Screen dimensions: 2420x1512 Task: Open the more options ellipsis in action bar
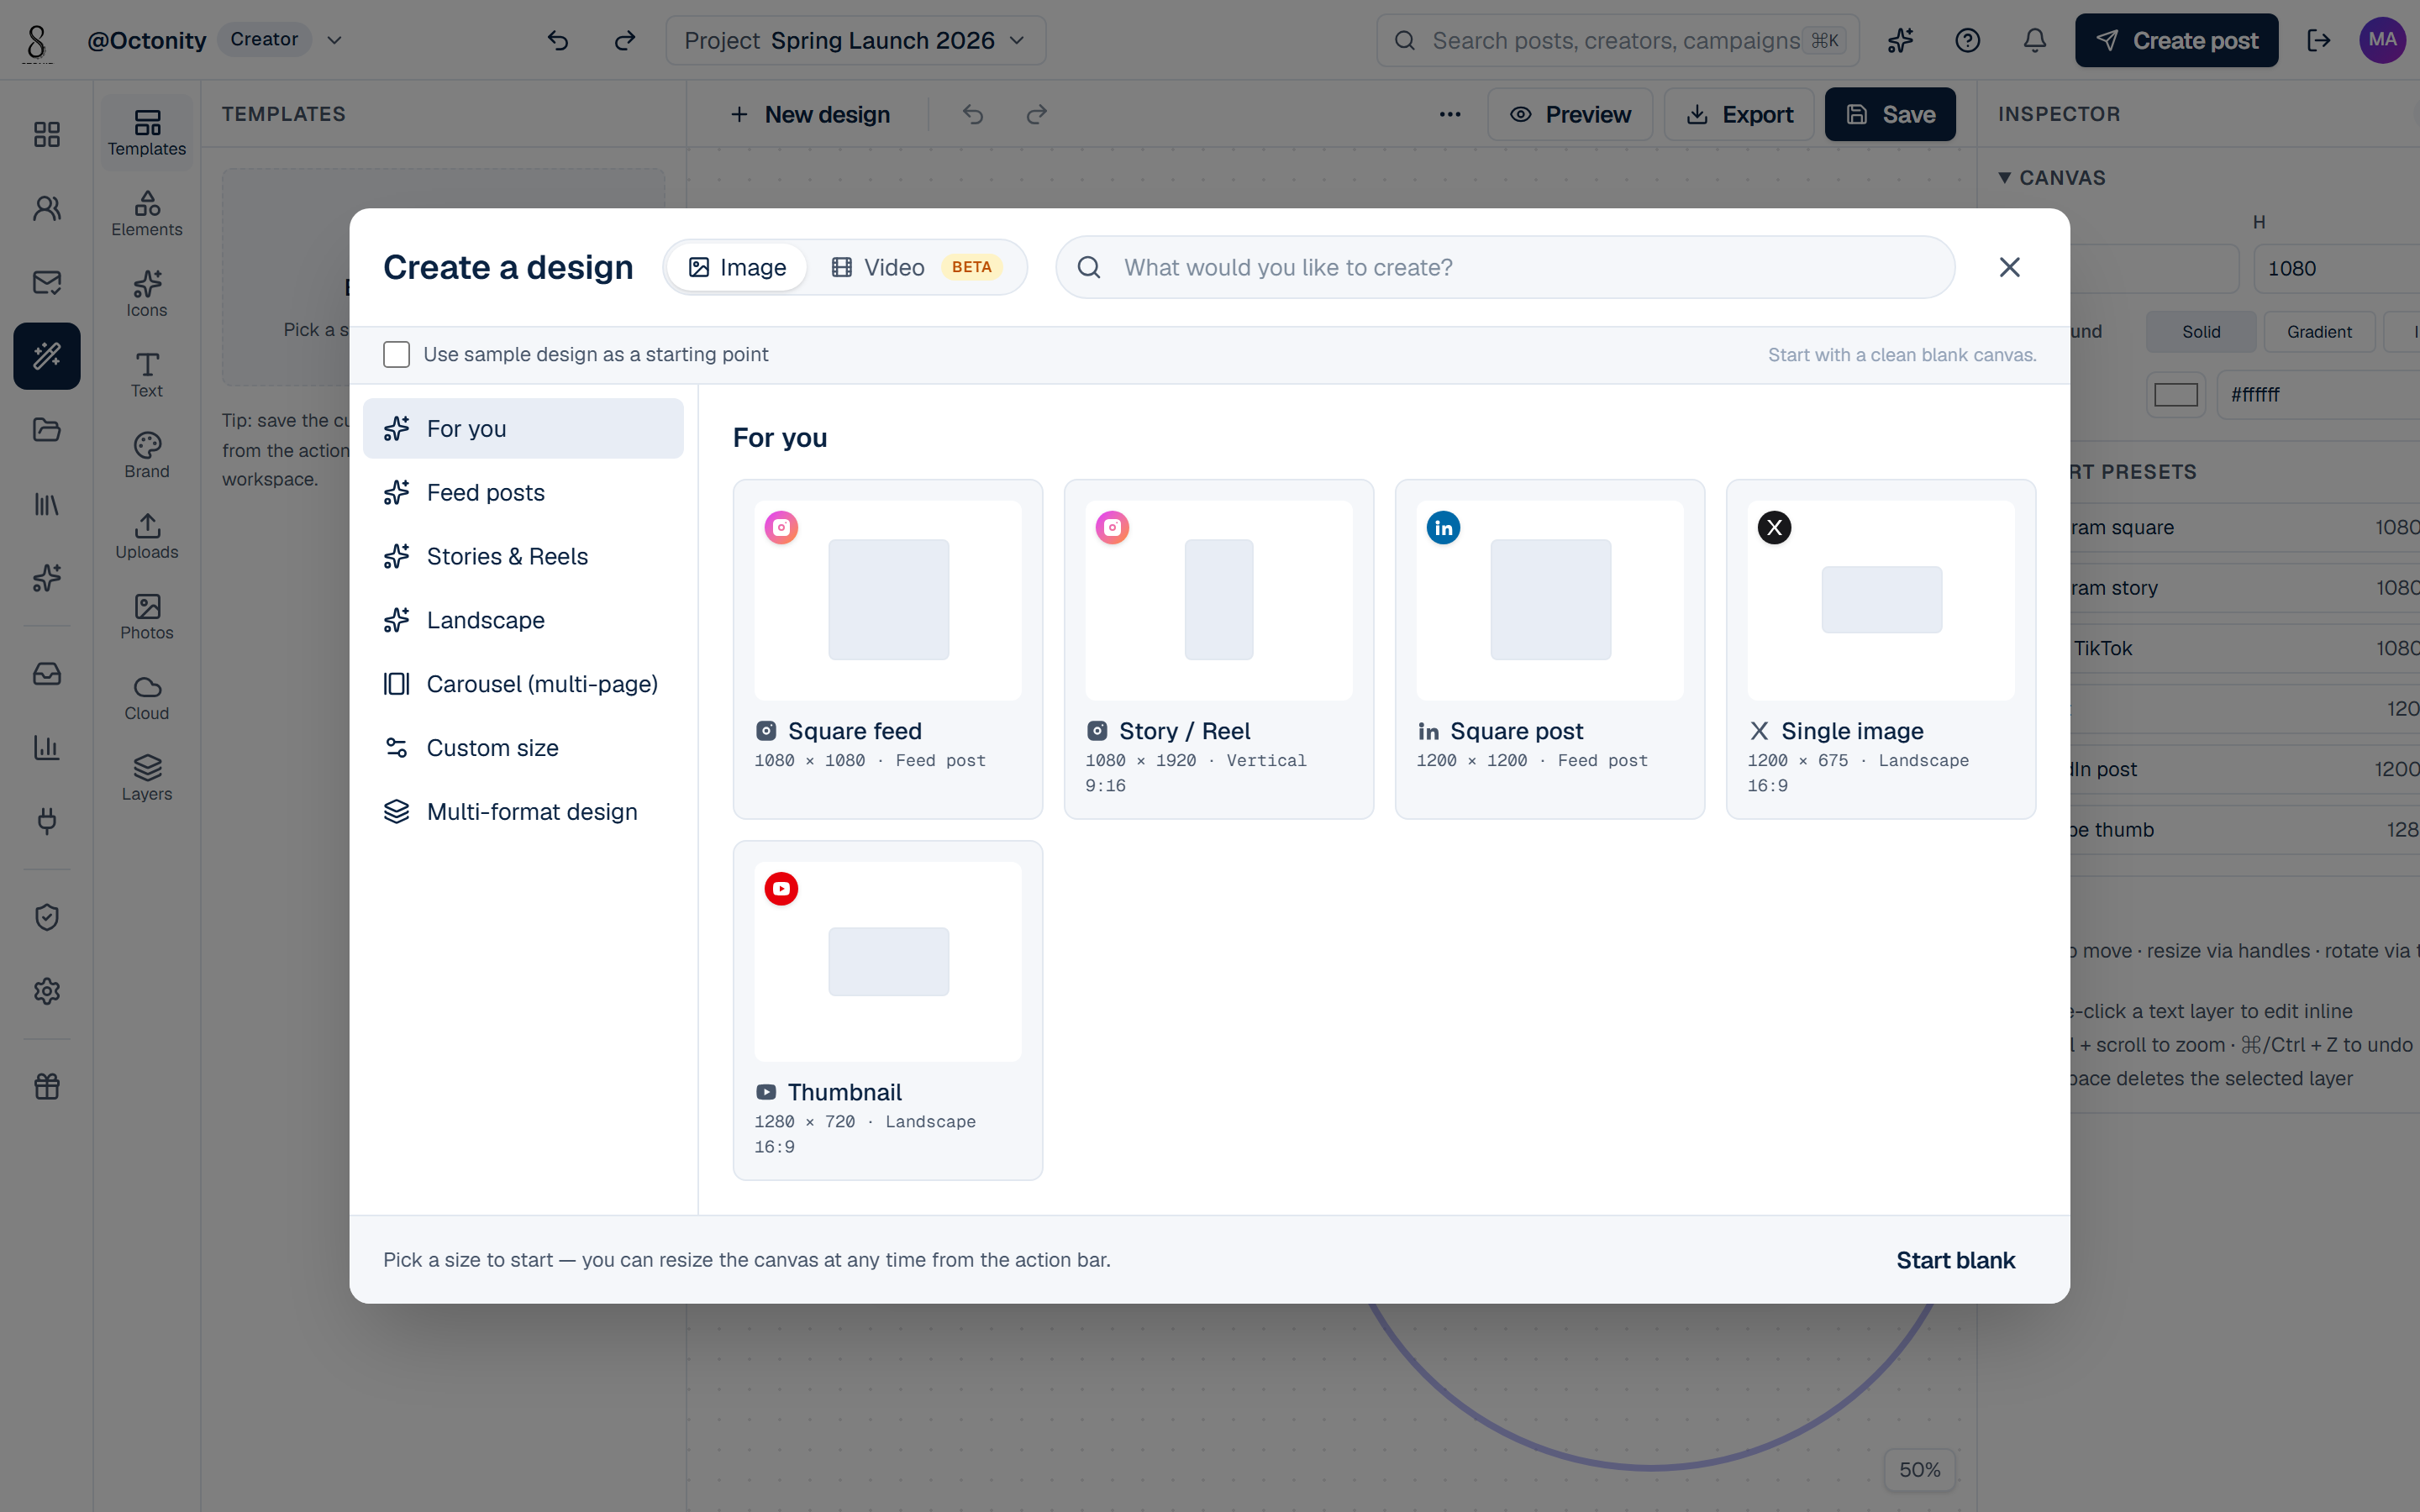click(x=1450, y=114)
